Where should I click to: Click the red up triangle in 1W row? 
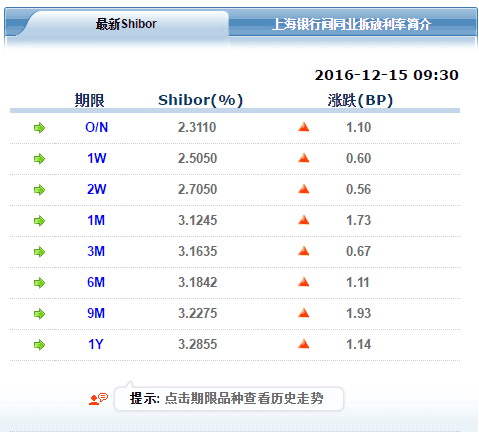point(304,158)
